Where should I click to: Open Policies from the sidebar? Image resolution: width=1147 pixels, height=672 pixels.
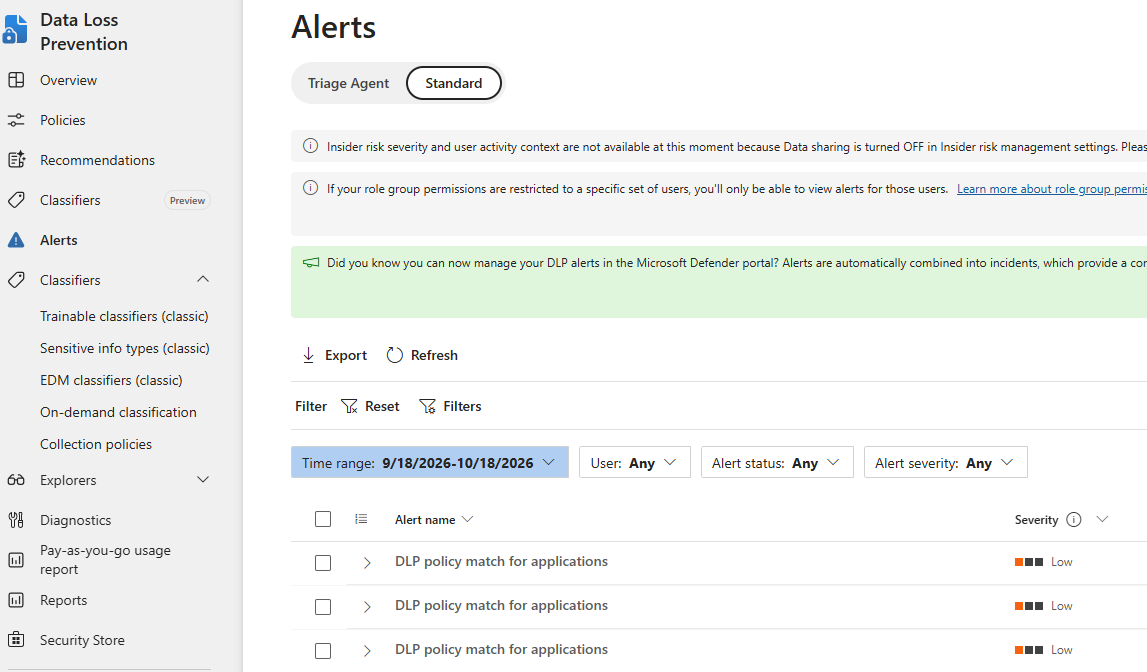coord(62,120)
